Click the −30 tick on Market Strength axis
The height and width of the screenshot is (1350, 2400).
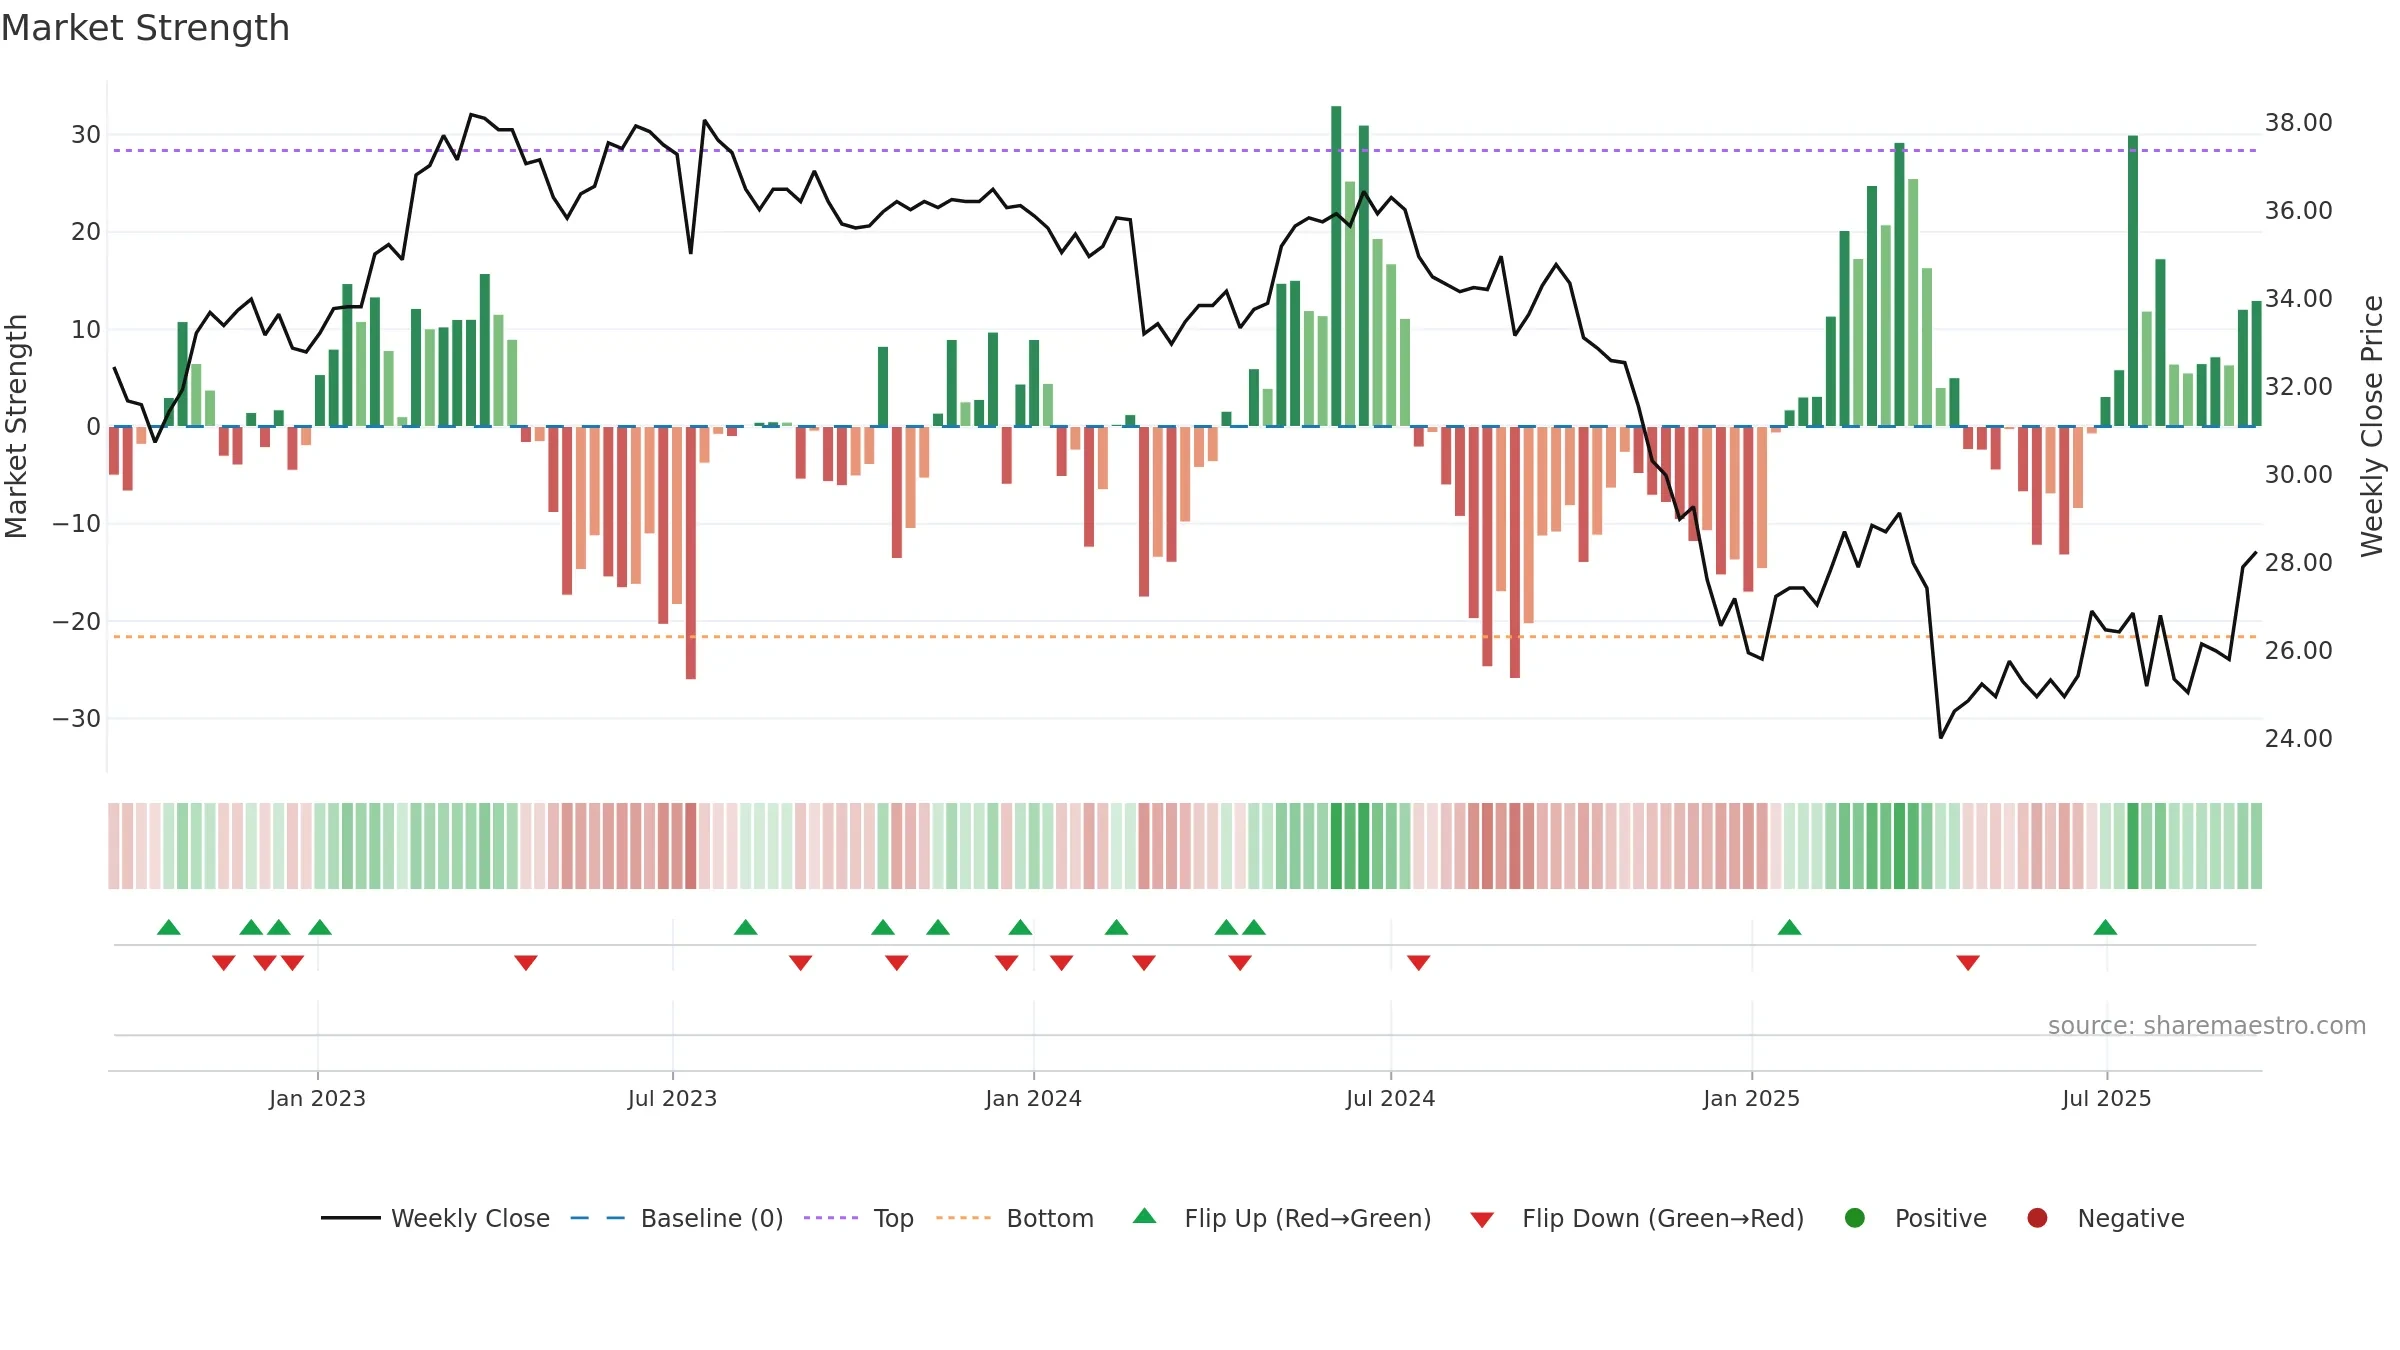[77, 718]
